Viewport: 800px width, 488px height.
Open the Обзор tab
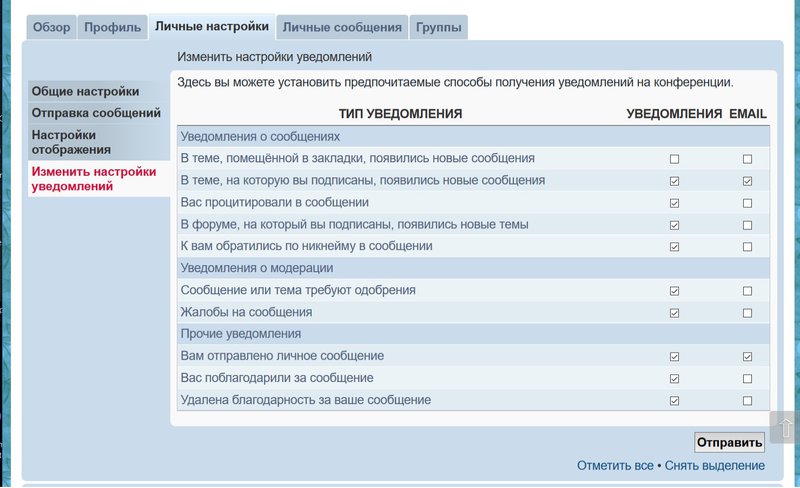pyautogui.click(x=51, y=28)
